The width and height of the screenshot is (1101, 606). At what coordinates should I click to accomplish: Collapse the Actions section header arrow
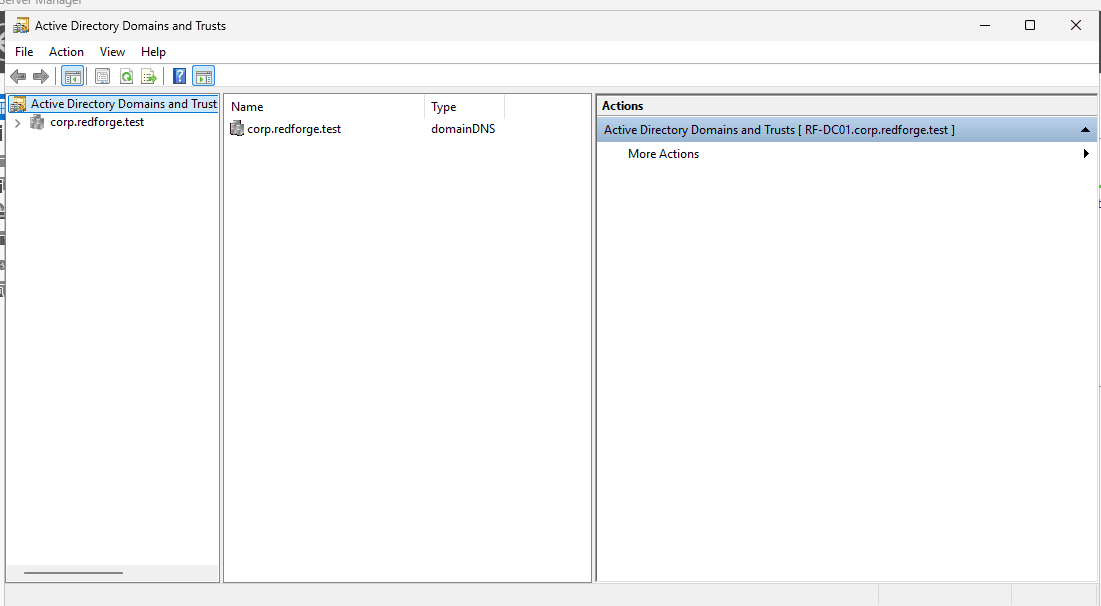[x=1085, y=130]
